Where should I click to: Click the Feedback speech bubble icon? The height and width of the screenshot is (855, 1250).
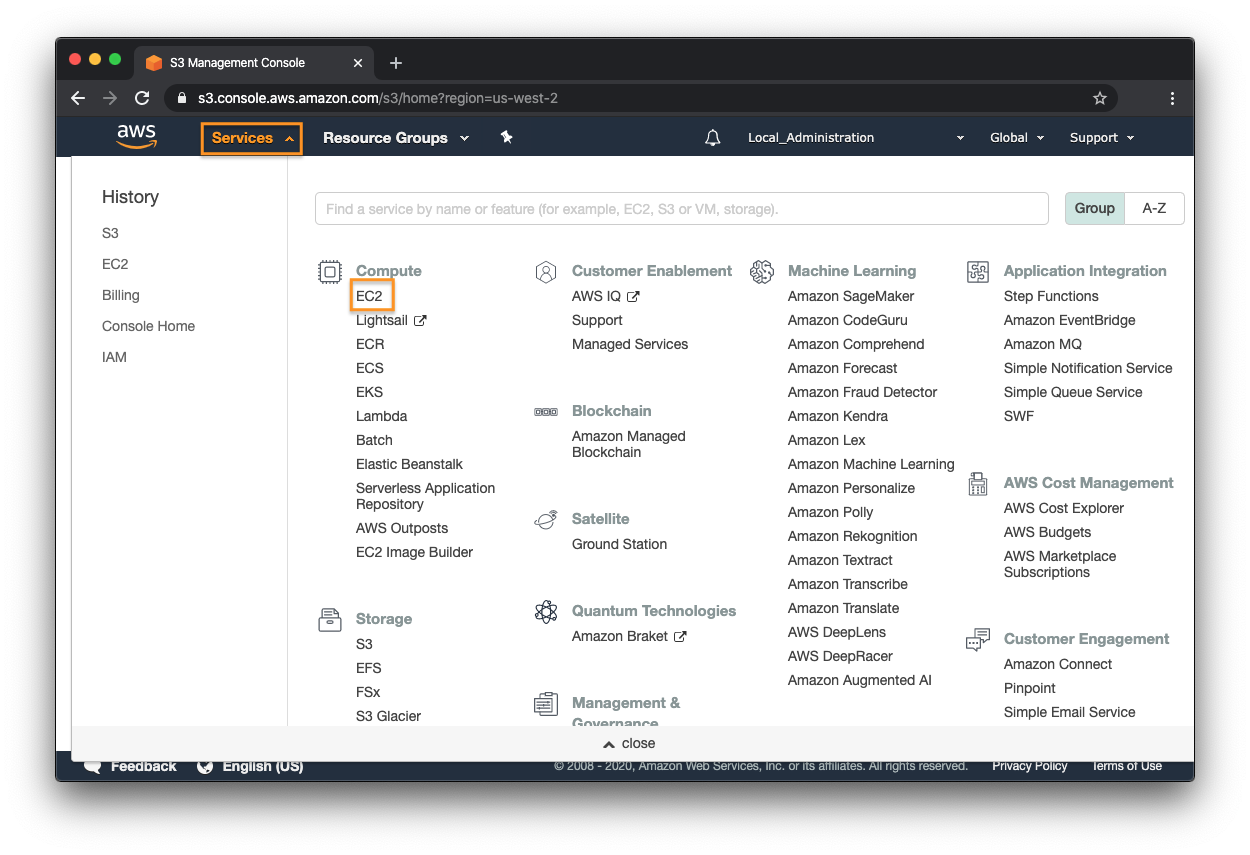(93, 767)
